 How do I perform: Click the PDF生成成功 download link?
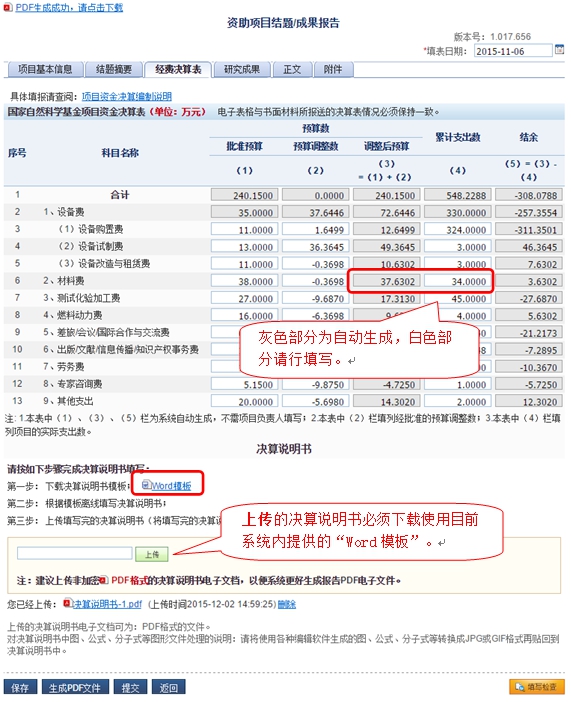pyautogui.click(x=69, y=8)
